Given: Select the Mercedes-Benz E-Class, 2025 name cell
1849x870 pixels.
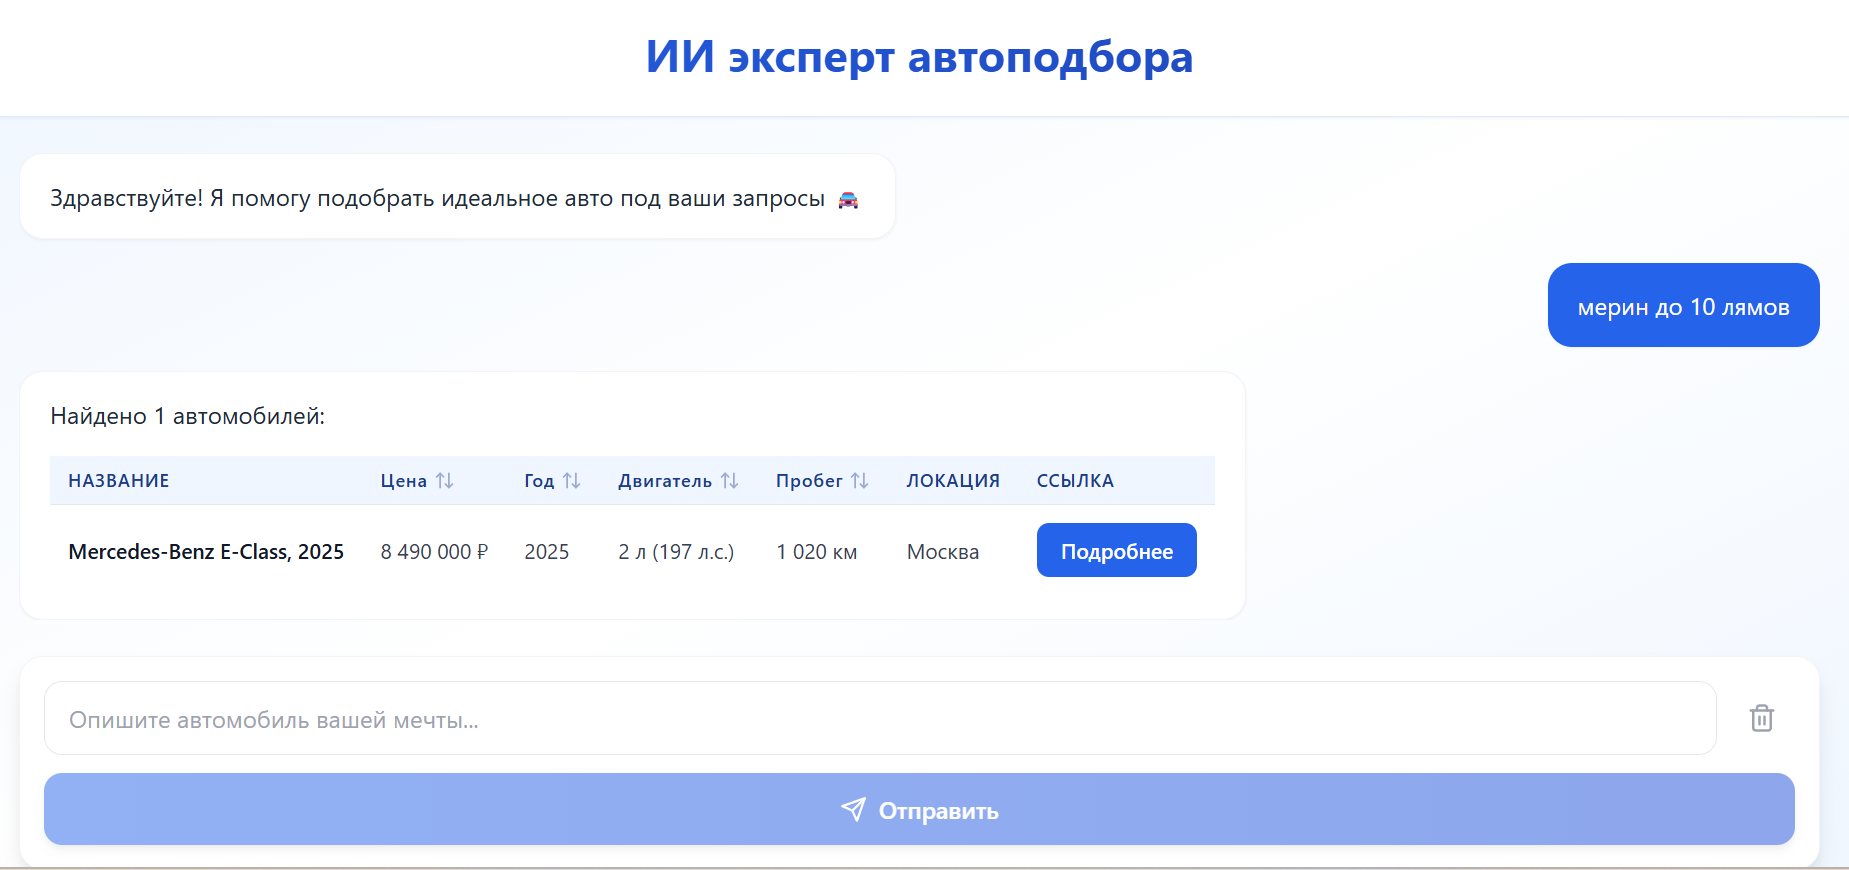Looking at the screenshot, I should pos(206,552).
